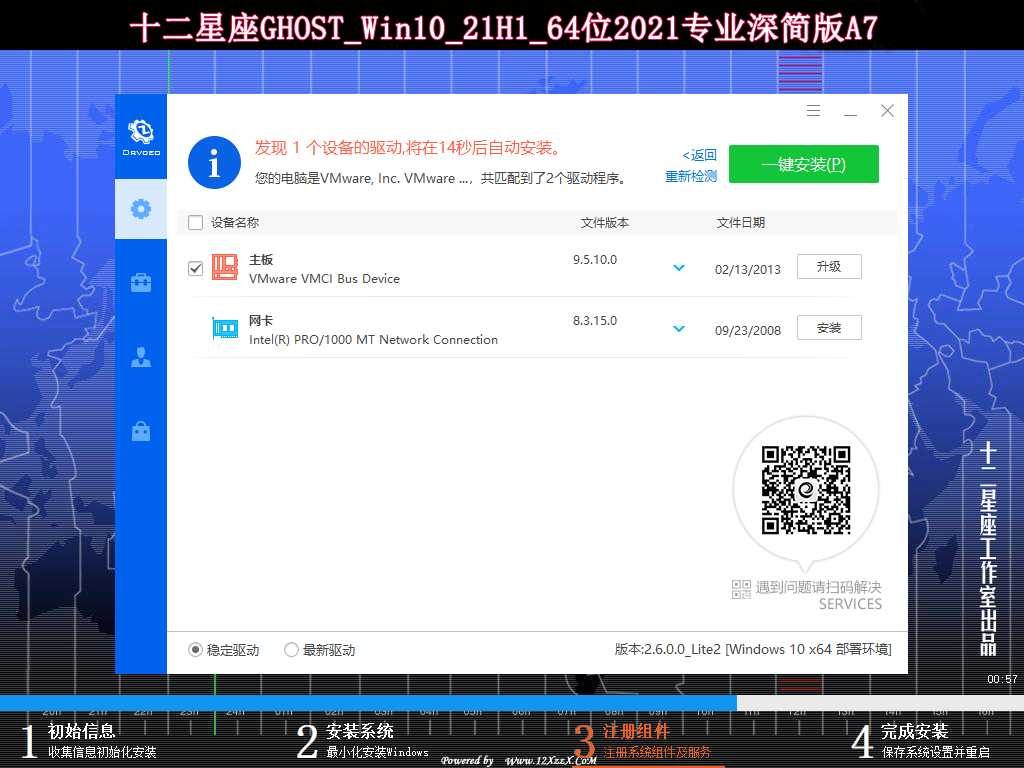Click the blue info circle icon
Image resolution: width=1024 pixels, height=768 pixels.
(214, 163)
